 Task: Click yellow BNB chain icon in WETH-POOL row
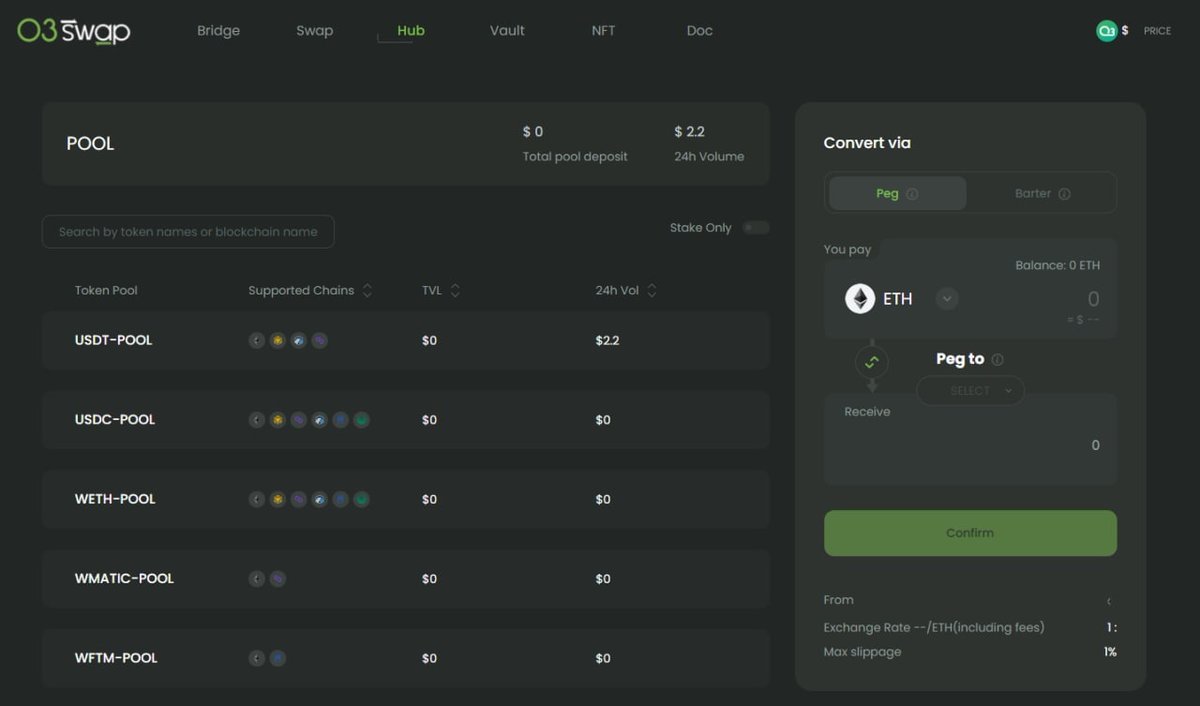click(x=278, y=499)
